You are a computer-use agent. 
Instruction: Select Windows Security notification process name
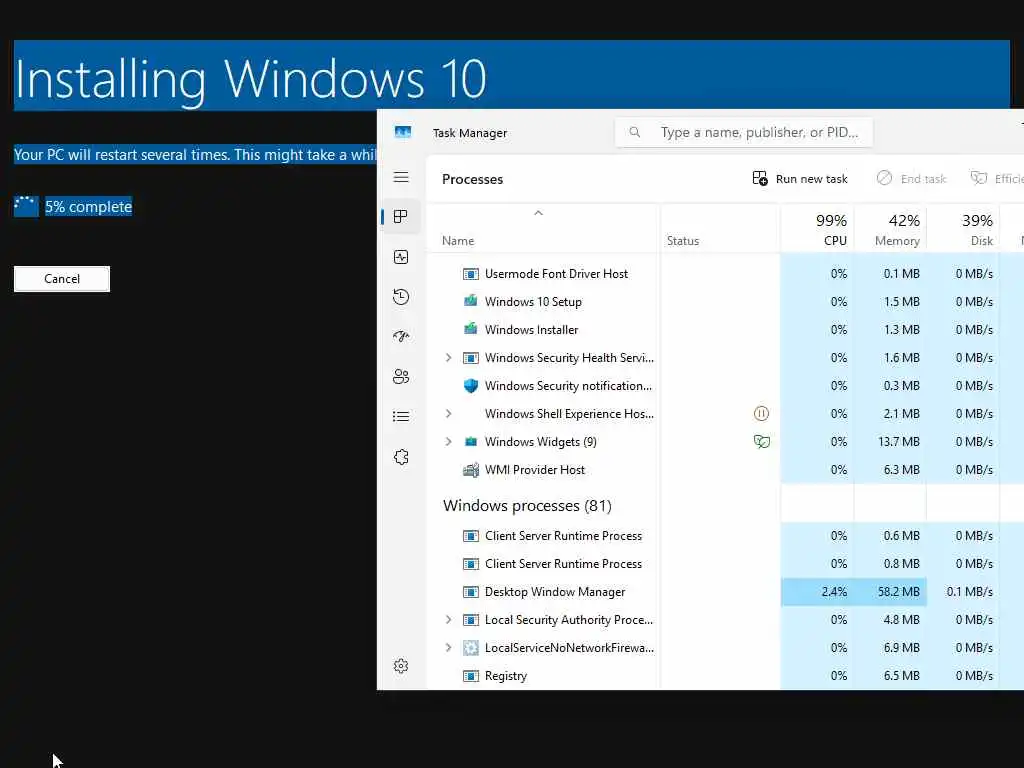[568, 385]
